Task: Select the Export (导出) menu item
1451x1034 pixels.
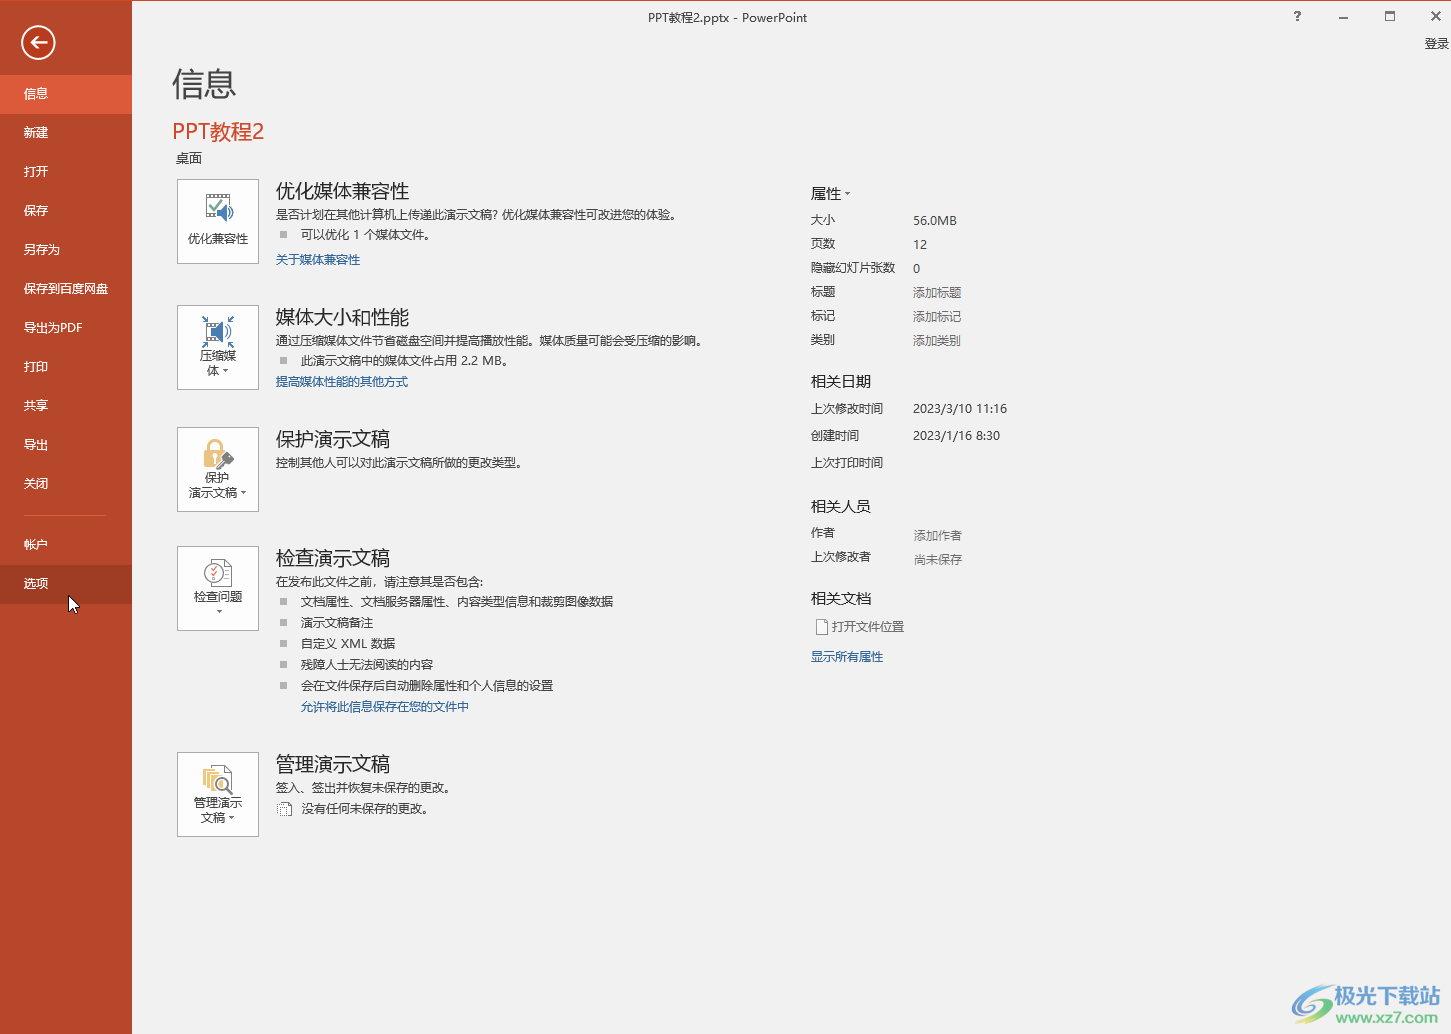Action: pos(66,445)
